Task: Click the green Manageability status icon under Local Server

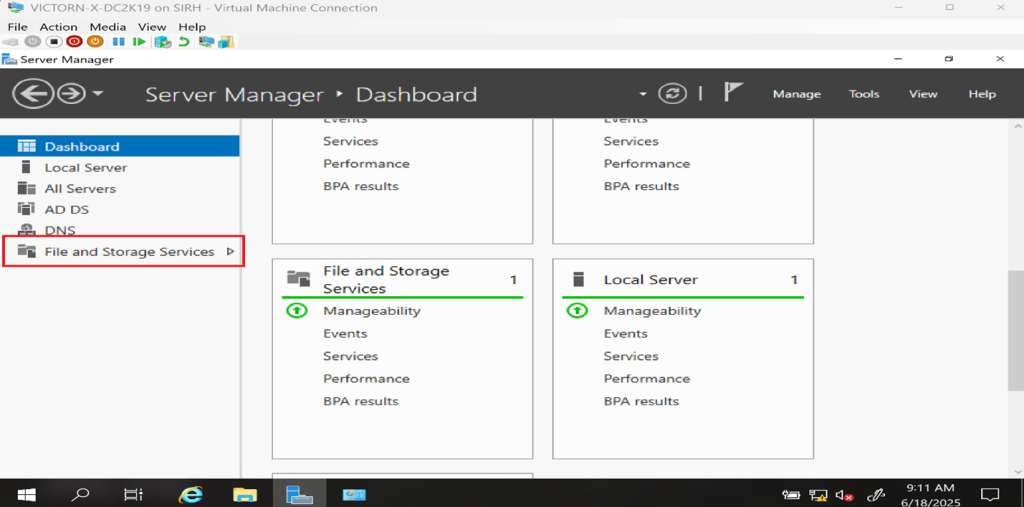Action: coord(577,311)
